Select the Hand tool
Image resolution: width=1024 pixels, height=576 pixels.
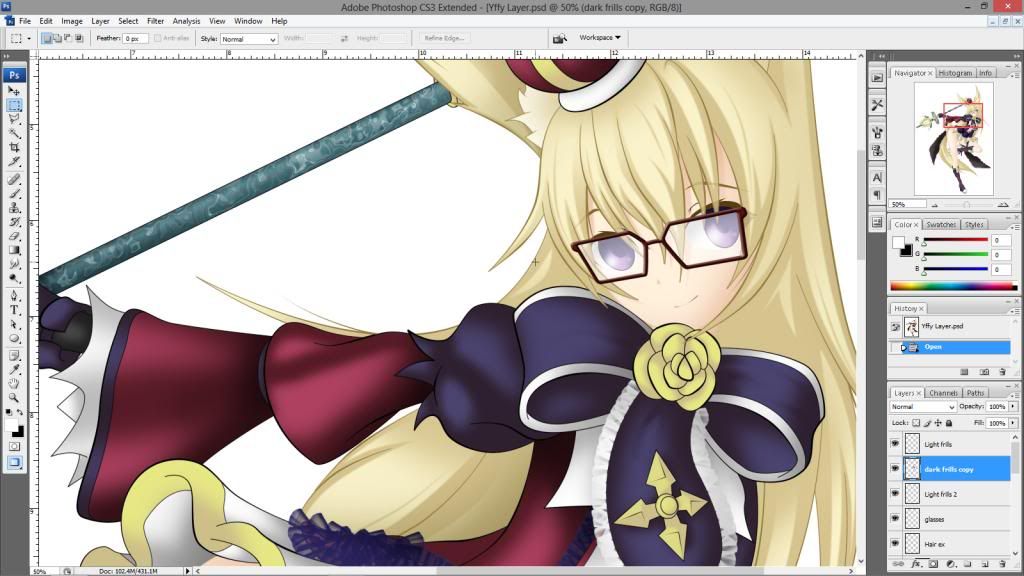[15, 383]
